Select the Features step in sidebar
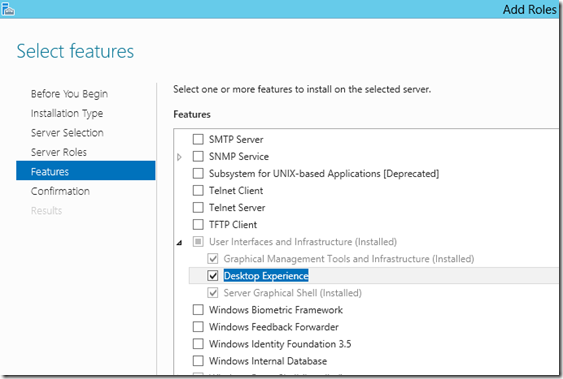Image resolution: width=563 pixels, height=379 pixels. [86, 170]
